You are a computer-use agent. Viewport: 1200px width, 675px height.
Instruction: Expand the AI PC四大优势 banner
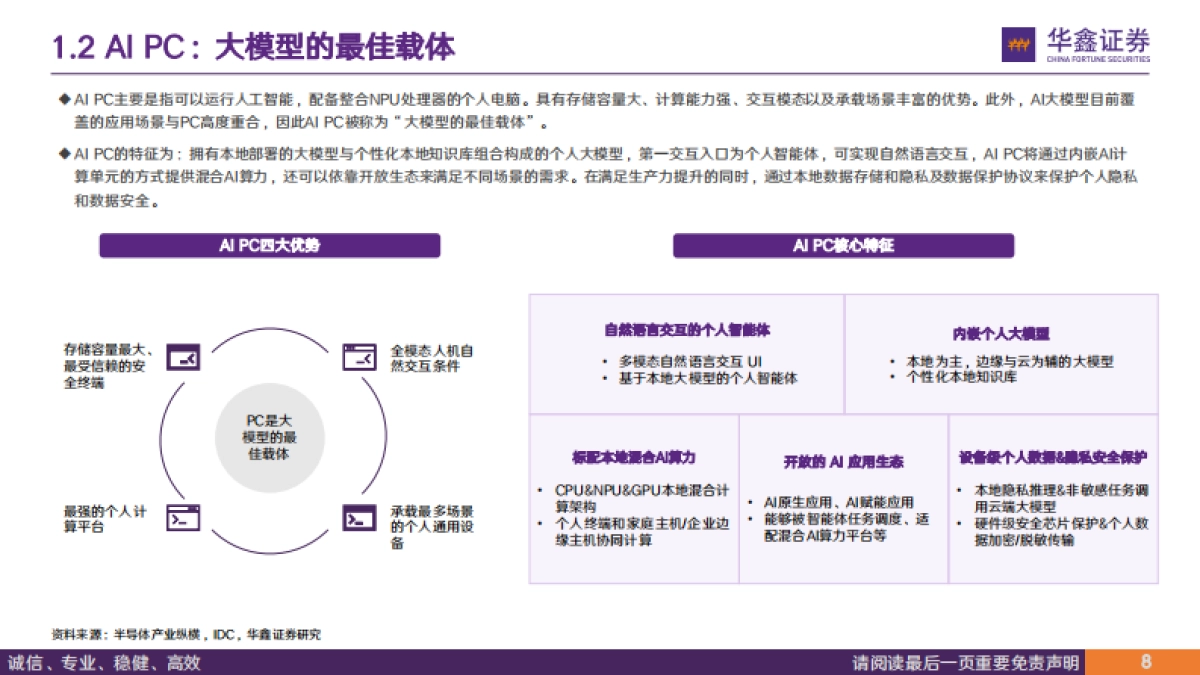(x=268, y=245)
